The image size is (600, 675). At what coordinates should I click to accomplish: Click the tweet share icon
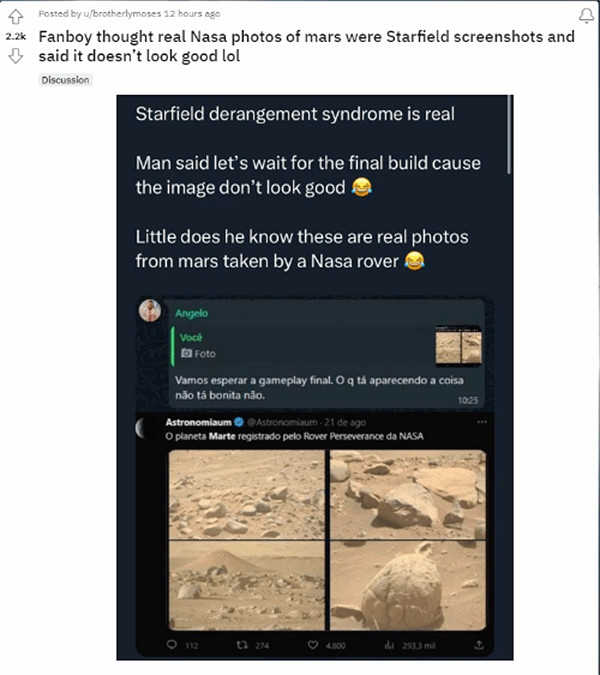479,644
